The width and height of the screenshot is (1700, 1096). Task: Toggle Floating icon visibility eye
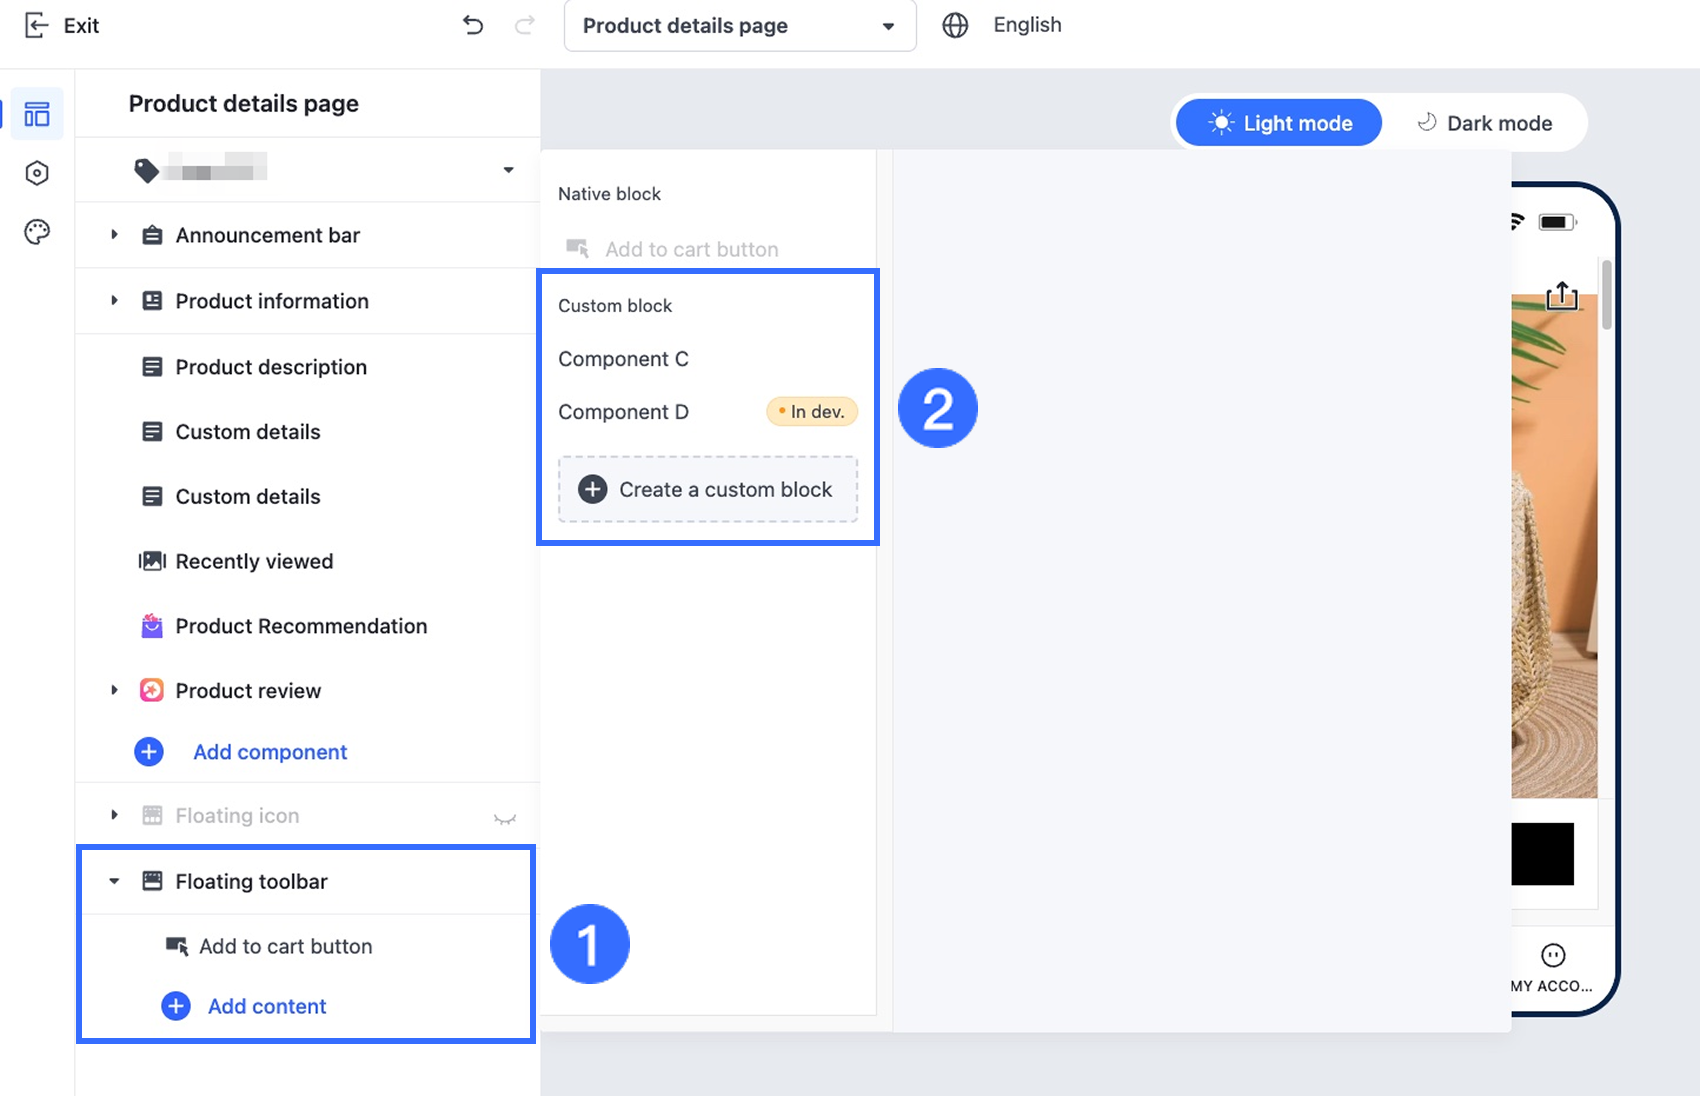tap(505, 818)
